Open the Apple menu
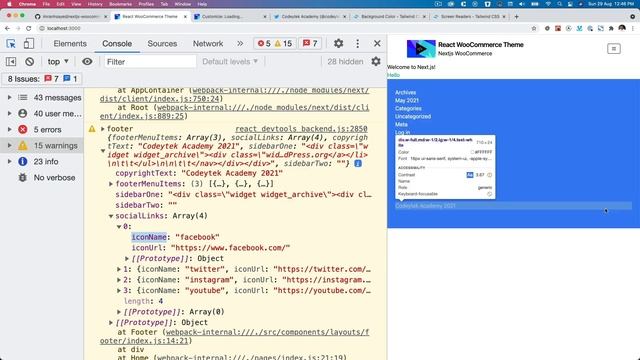640x360 pixels. [9, 4]
